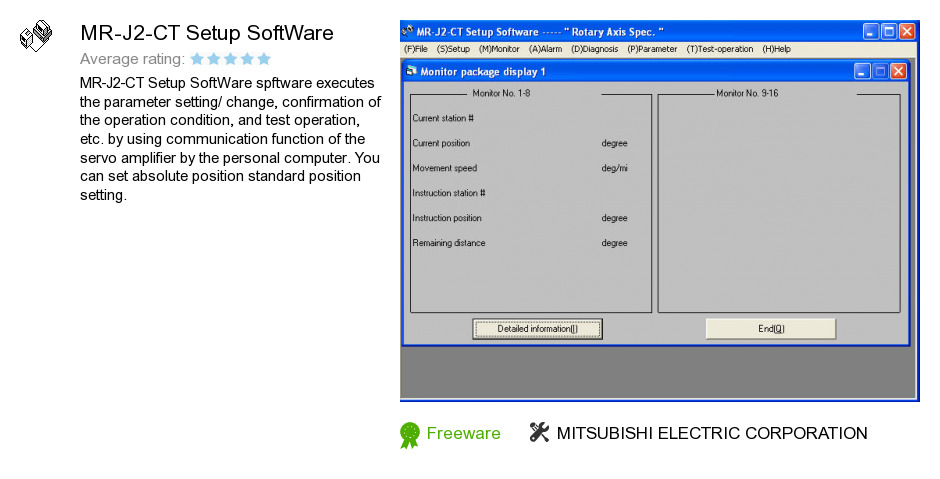Click the MITSUBISHI ELECTRIC CORPORATION link

[x=712, y=433]
